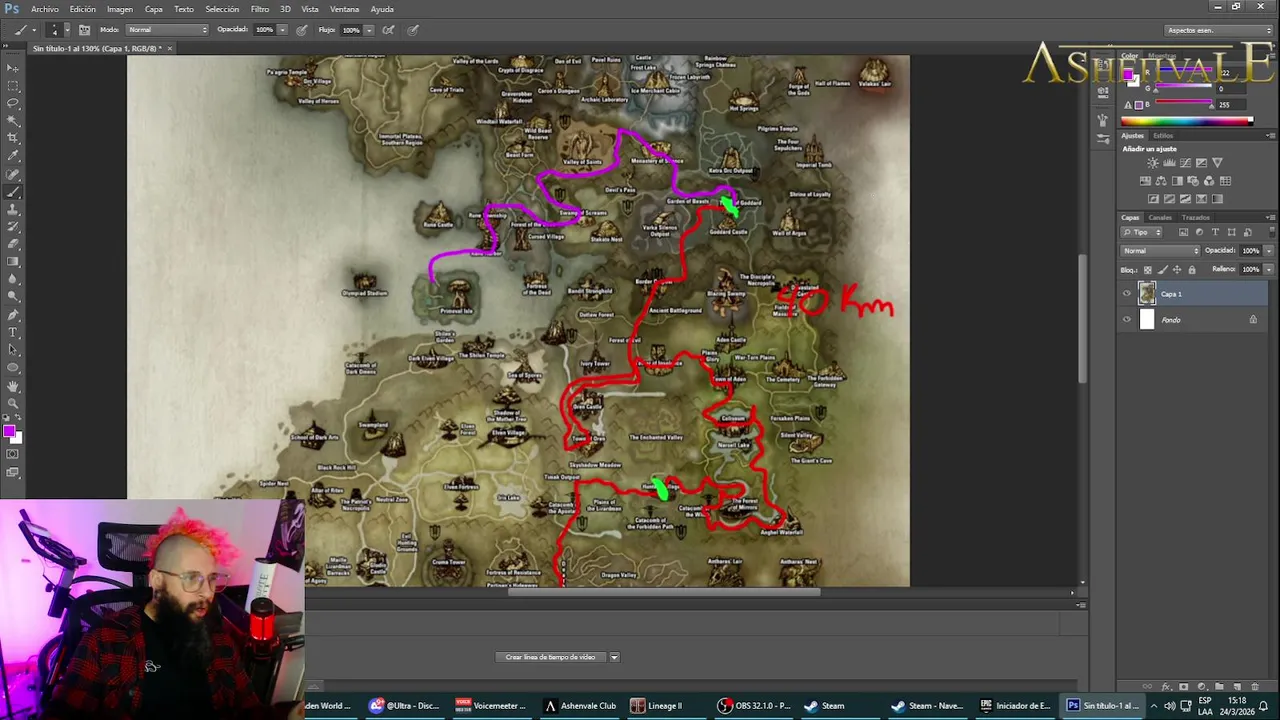Screen dimensions: 1280x720
Task: Click the Capa 1 layer thumbnail
Action: (x=1146, y=294)
